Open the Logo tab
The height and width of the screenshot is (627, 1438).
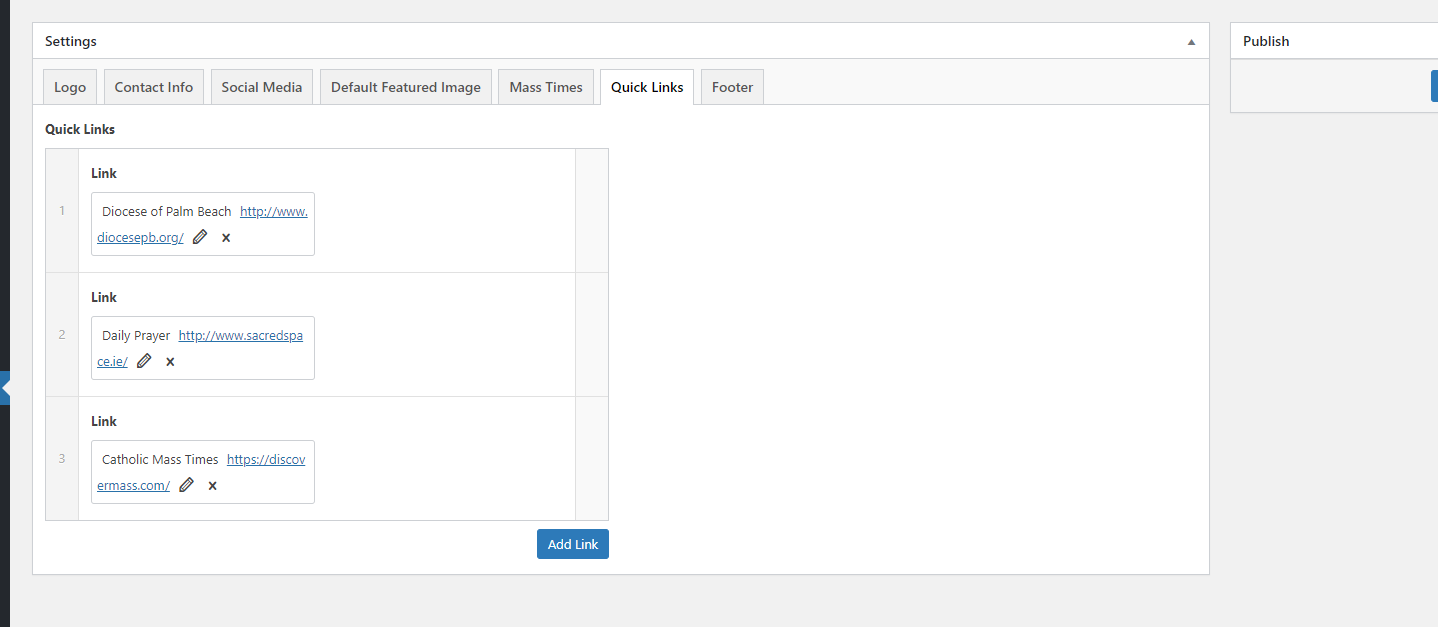(x=70, y=87)
